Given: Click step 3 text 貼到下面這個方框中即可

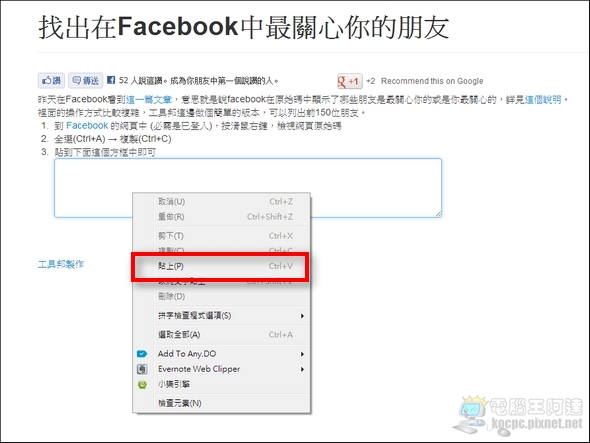Looking at the screenshot, I should pos(105,152).
